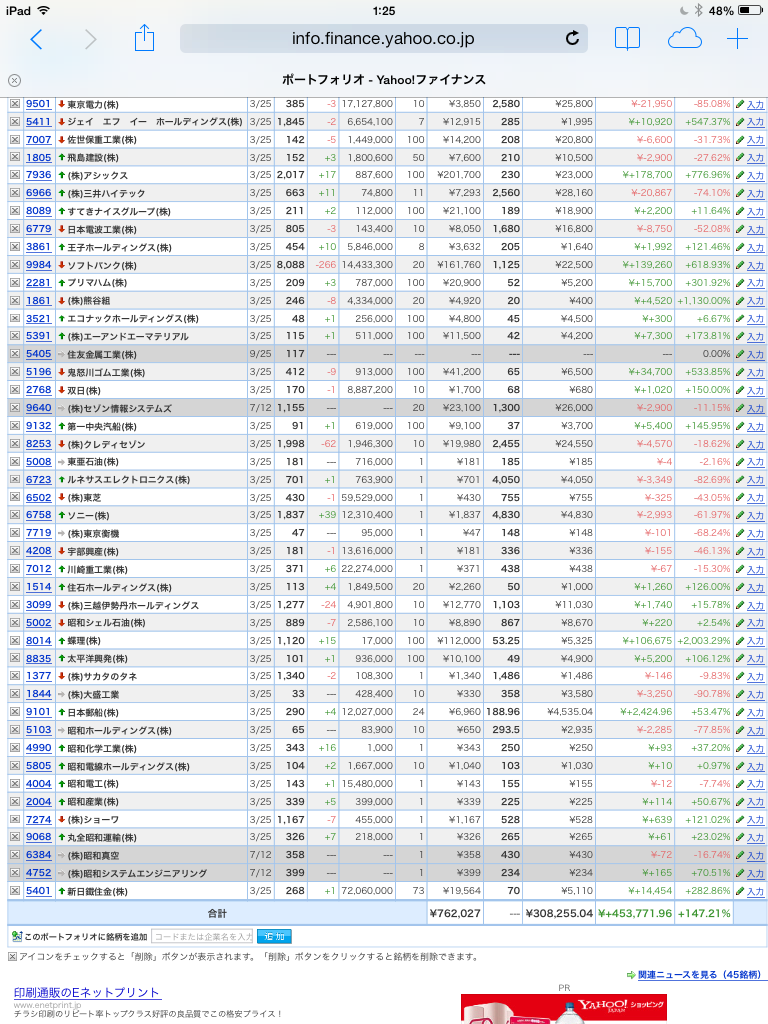The image size is (768, 1024).
Task: Check delete box for 6502 東芝
Action: coord(14,498)
